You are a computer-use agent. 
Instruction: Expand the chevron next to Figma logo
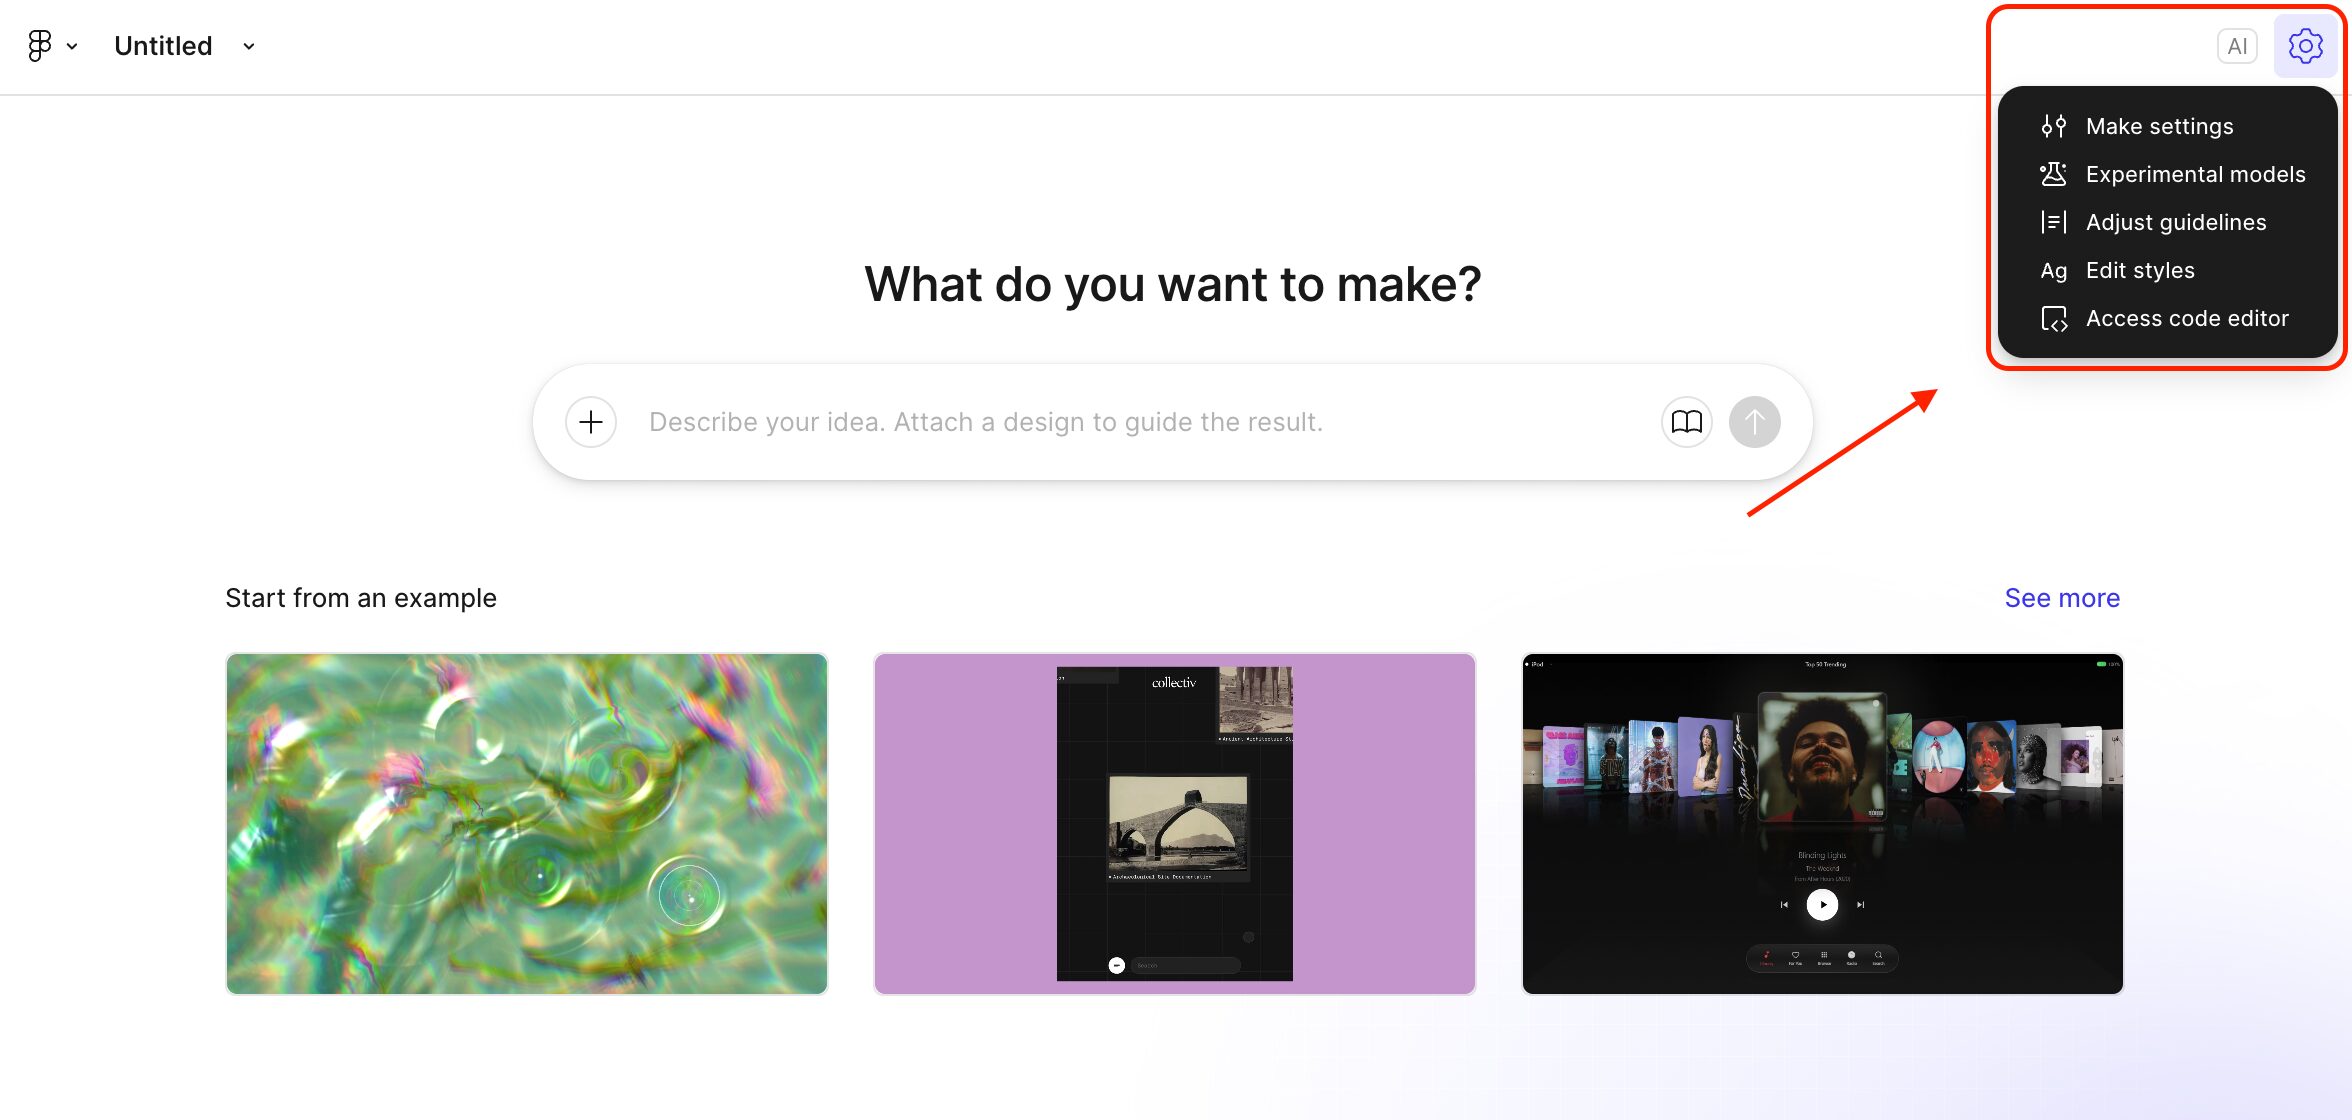[x=72, y=46]
